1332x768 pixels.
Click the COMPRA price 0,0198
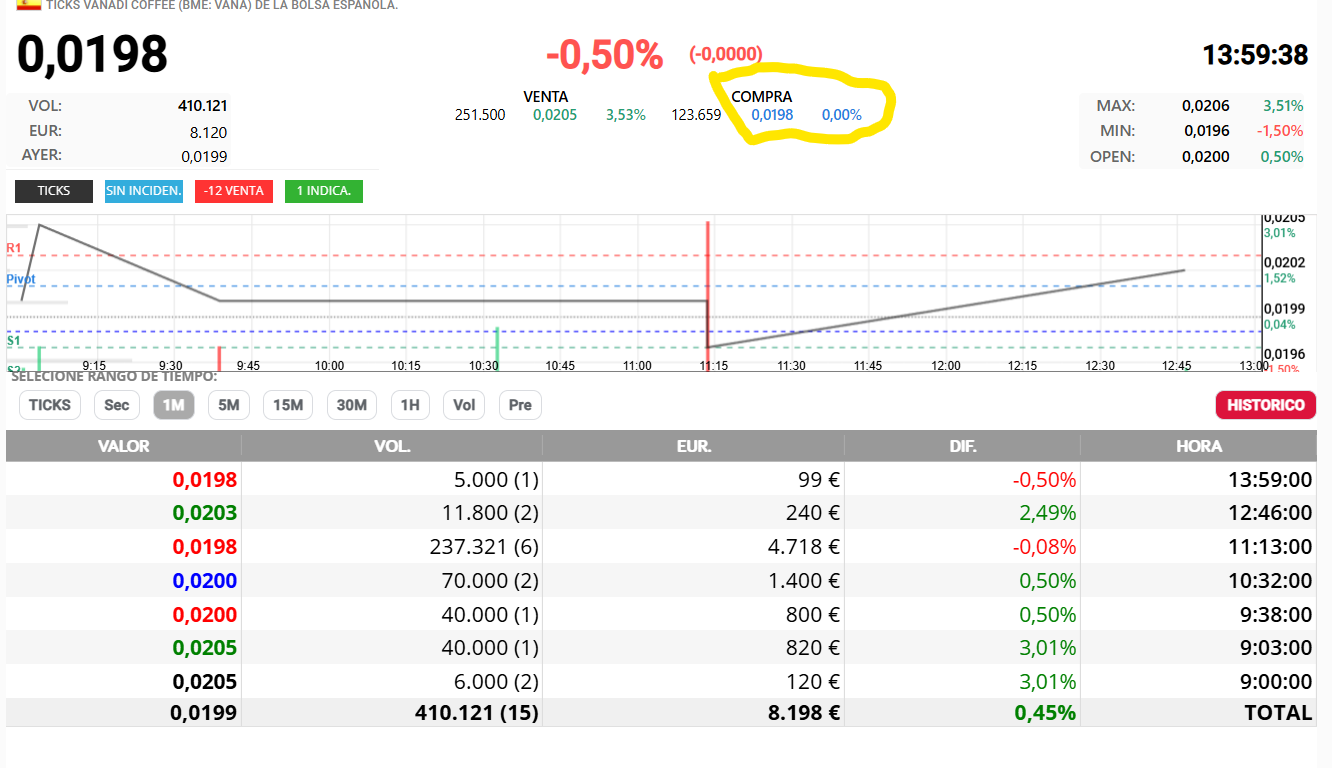(x=772, y=115)
